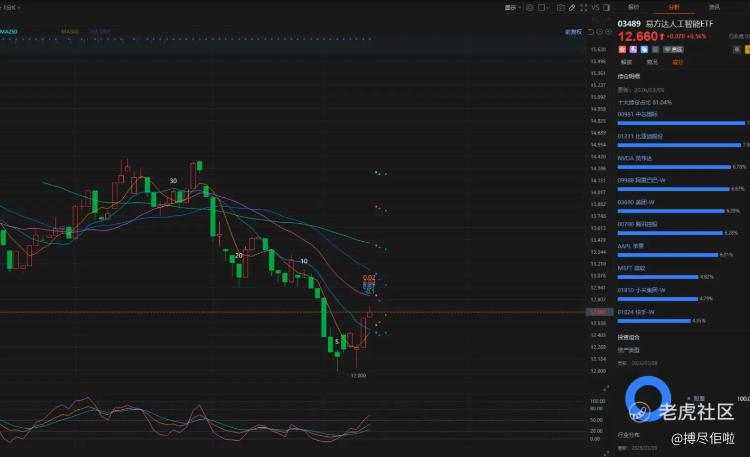750x457 pixels.
Task: Click the highlighted current price axis label
Action: pos(599,312)
